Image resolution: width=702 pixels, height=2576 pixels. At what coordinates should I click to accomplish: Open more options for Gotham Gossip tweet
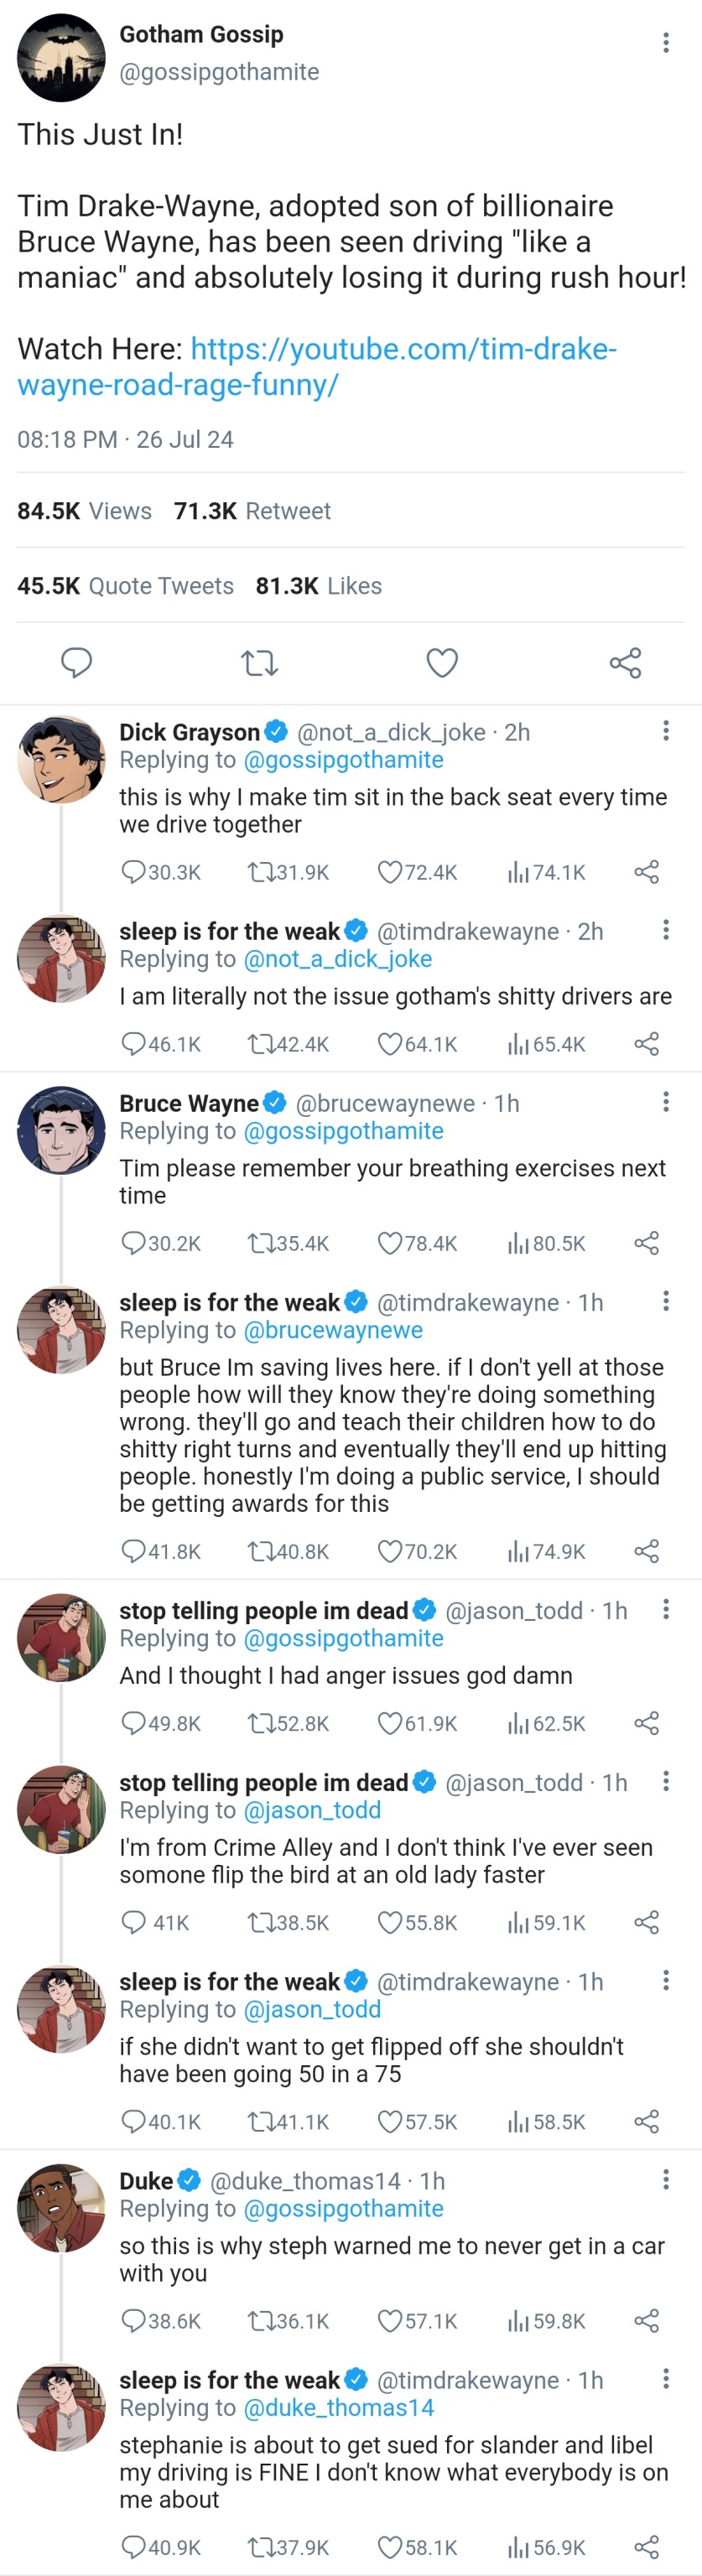pos(666,43)
